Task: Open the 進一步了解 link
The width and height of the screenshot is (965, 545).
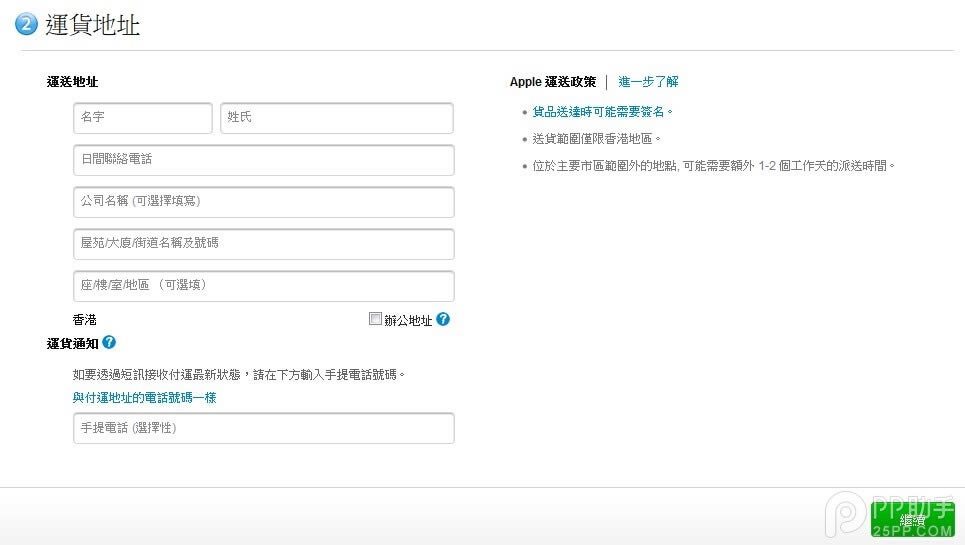Action: click(x=648, y=82)
